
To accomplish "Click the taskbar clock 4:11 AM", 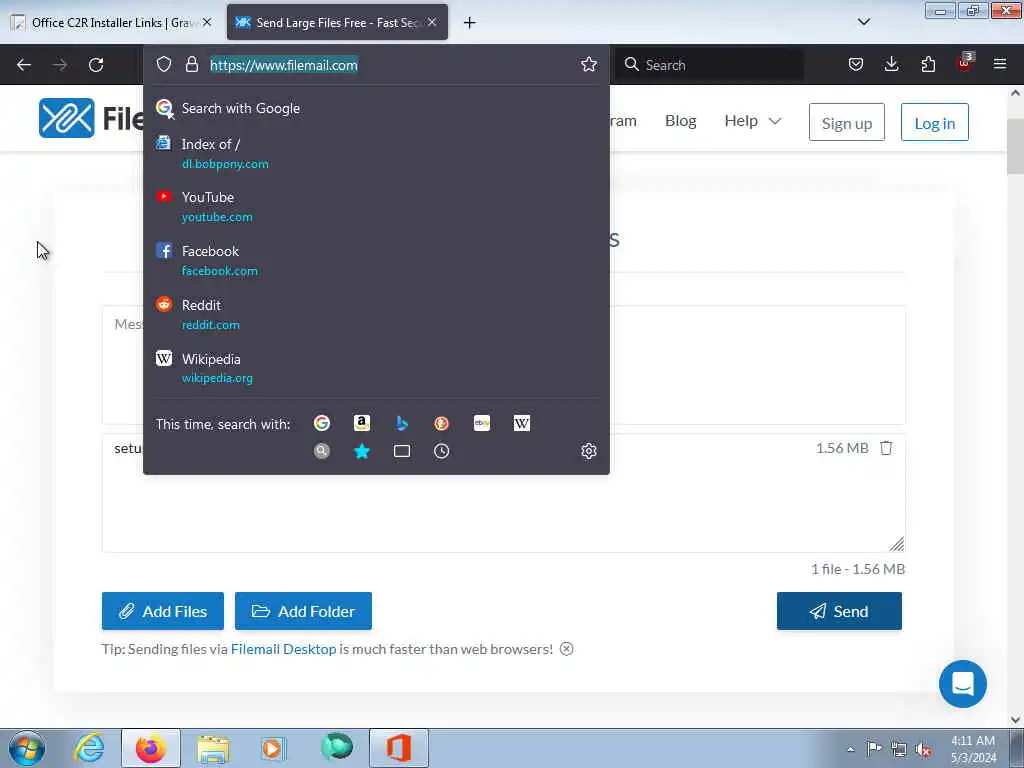I will point(973,749).
